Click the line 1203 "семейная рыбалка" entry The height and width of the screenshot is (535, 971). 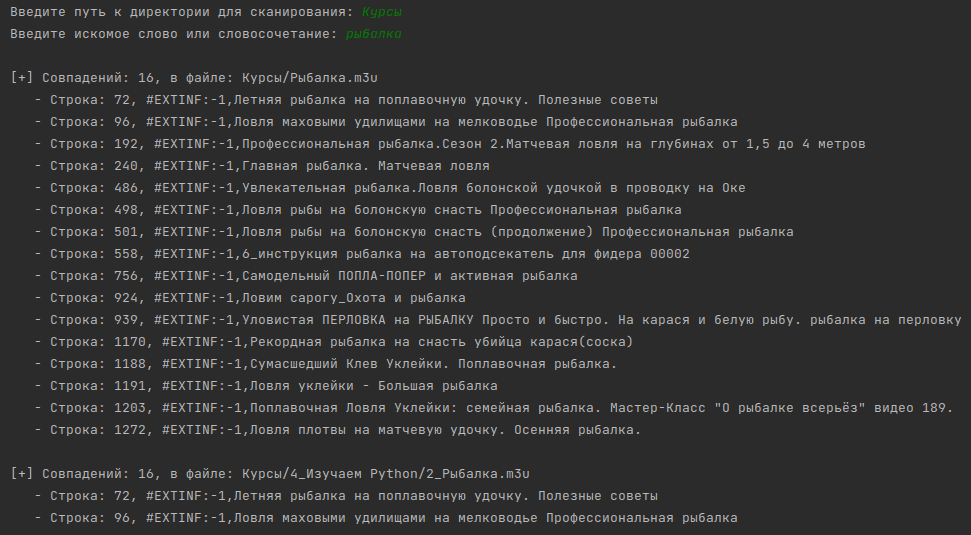(x=493, y=408)
